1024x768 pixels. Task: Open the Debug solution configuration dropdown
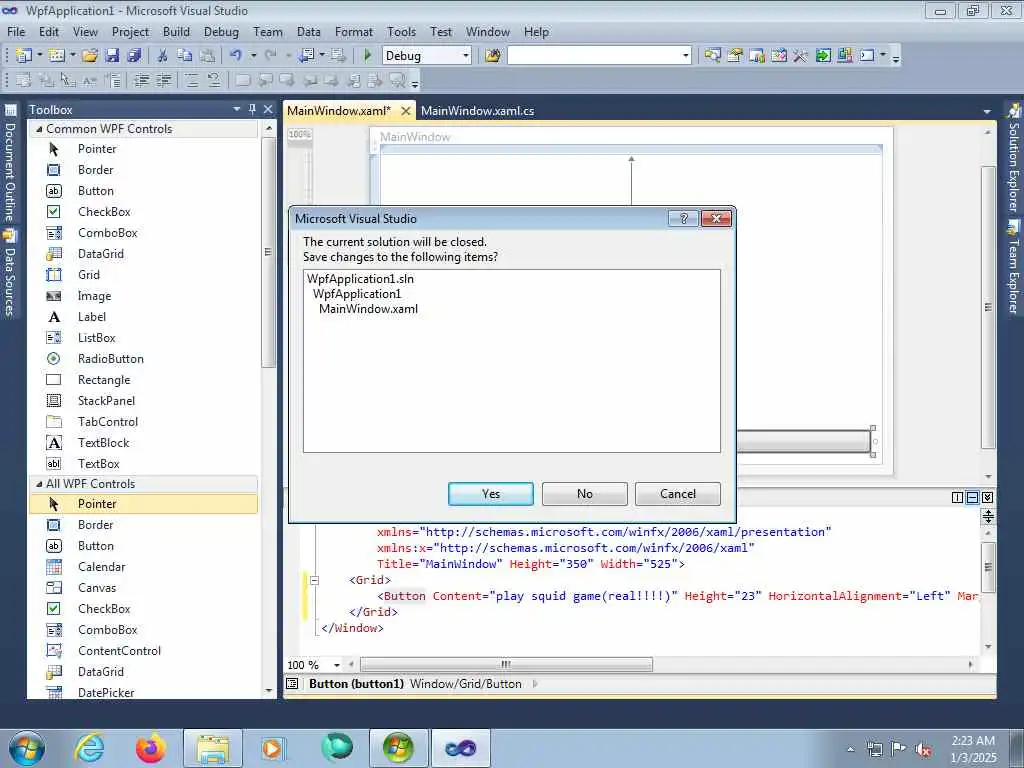point(466,56)
